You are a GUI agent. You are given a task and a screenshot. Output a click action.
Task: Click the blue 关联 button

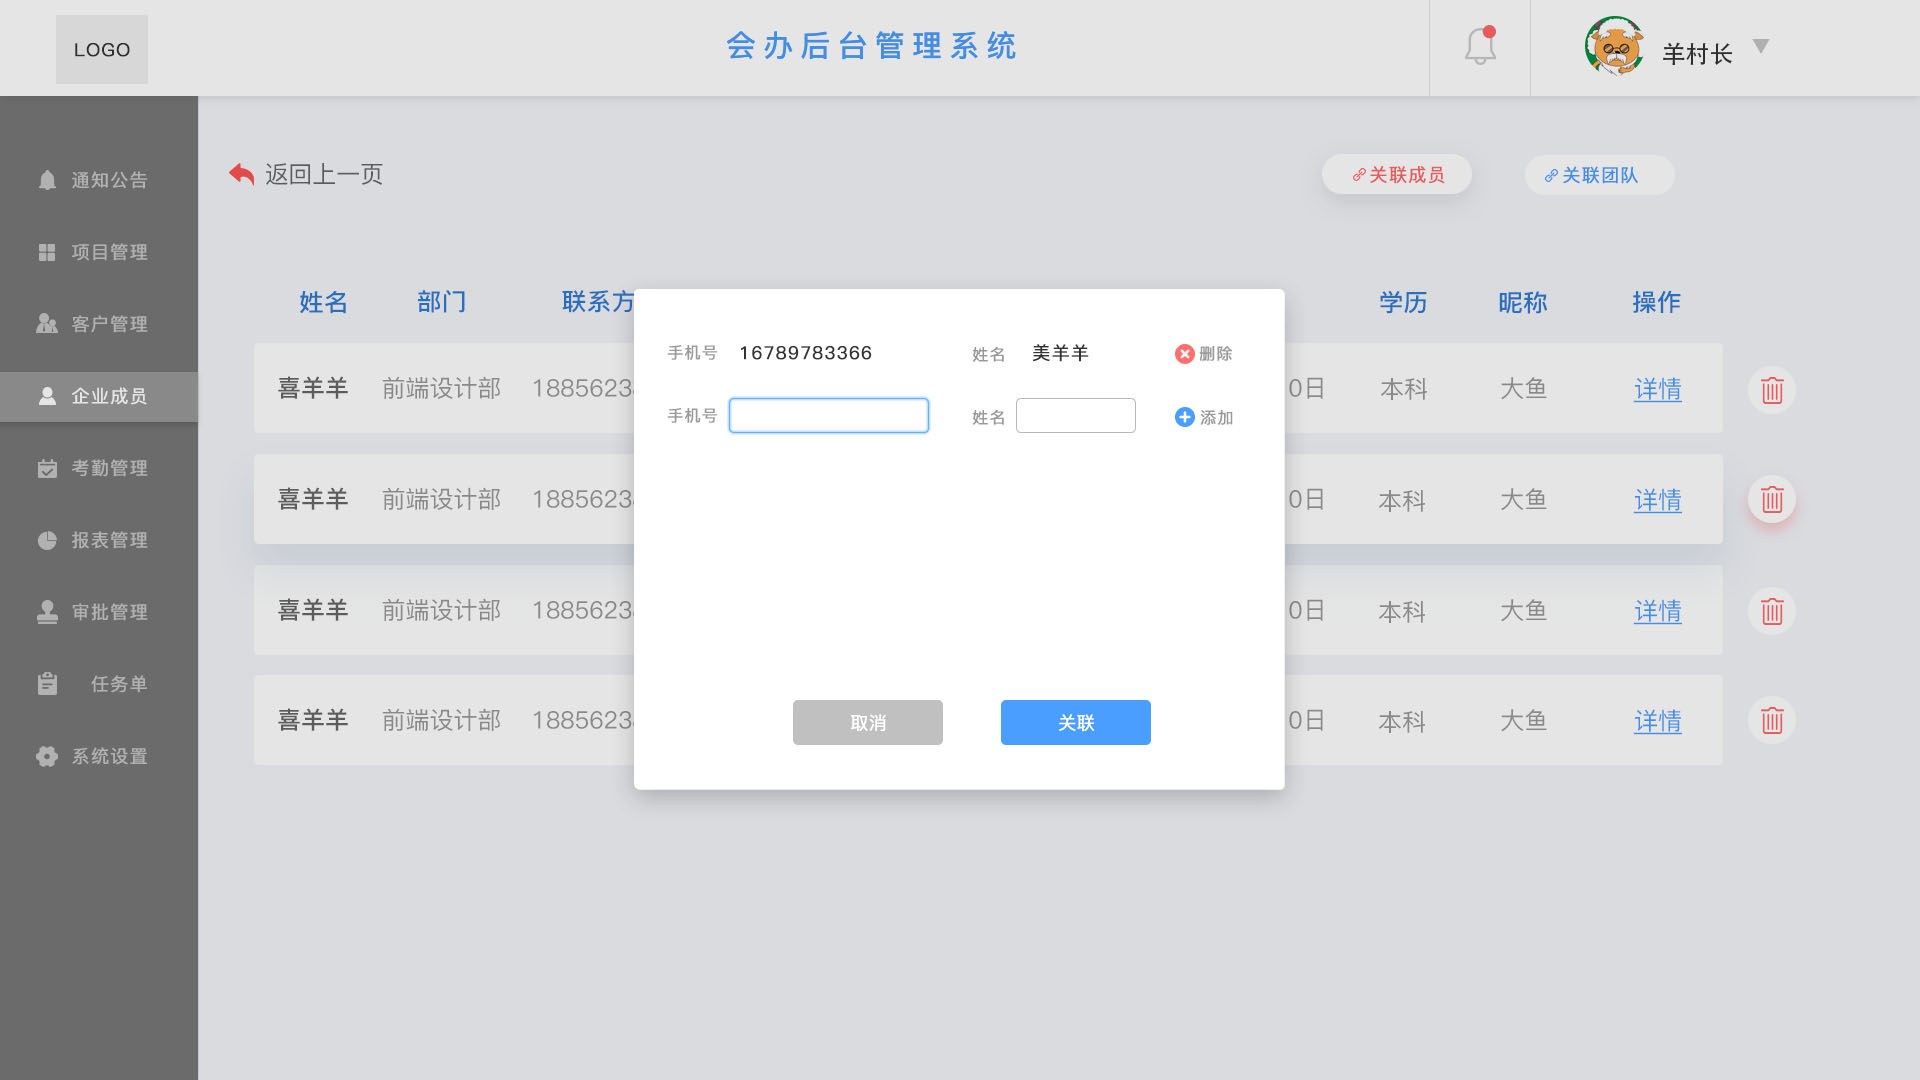point(1076,722)
